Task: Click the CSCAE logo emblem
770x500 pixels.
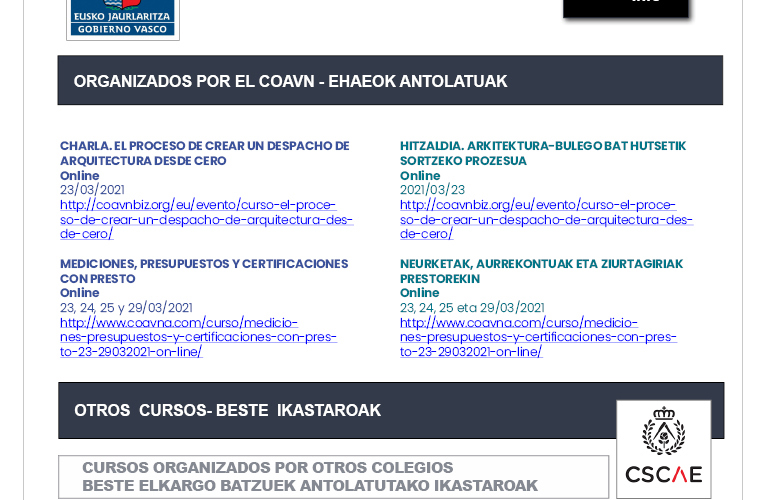Action: point(663,449)
